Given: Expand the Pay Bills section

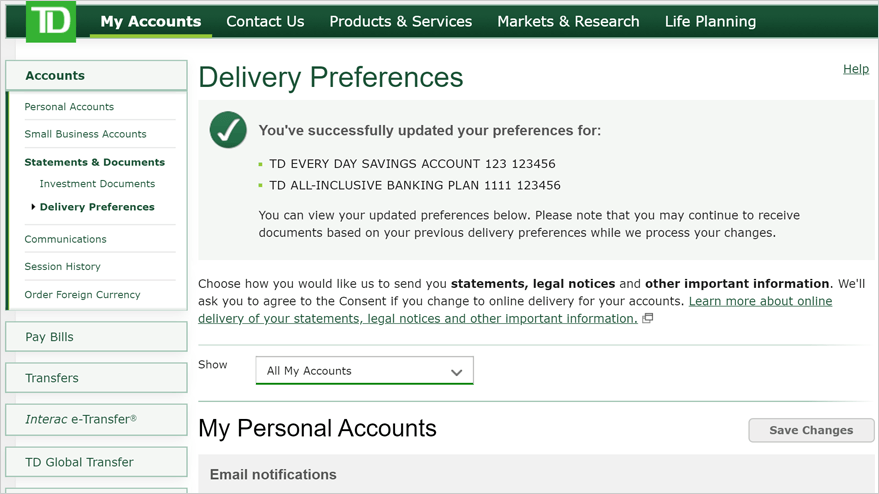Looking at the screenshot, I should point(96,336).
